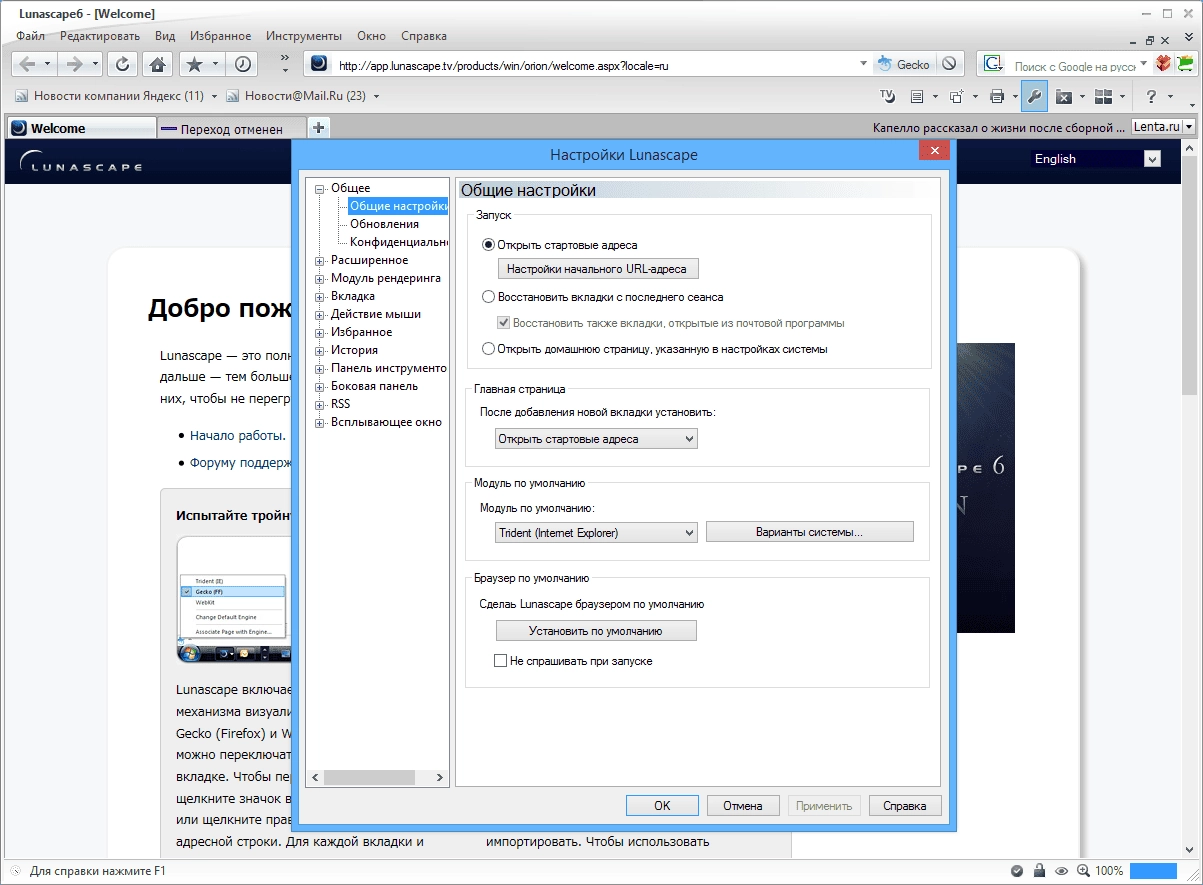
Task: Click the new window toolbar icon
Action: click(x=956, y=97)
